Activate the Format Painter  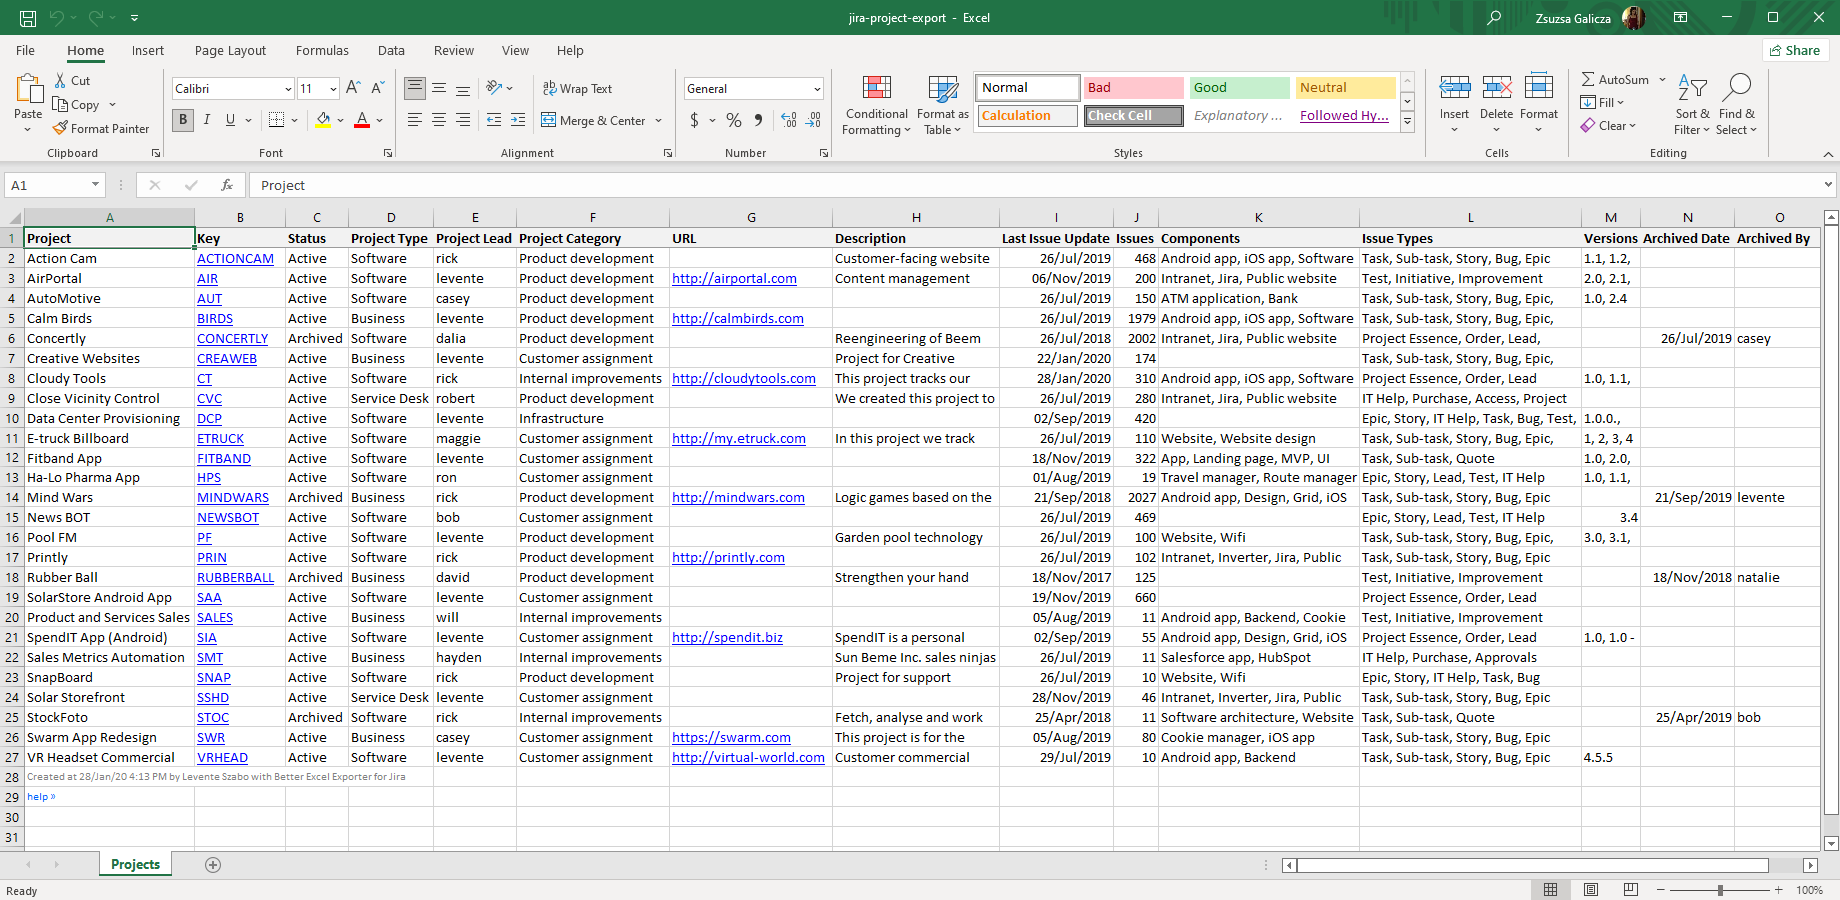101,128
